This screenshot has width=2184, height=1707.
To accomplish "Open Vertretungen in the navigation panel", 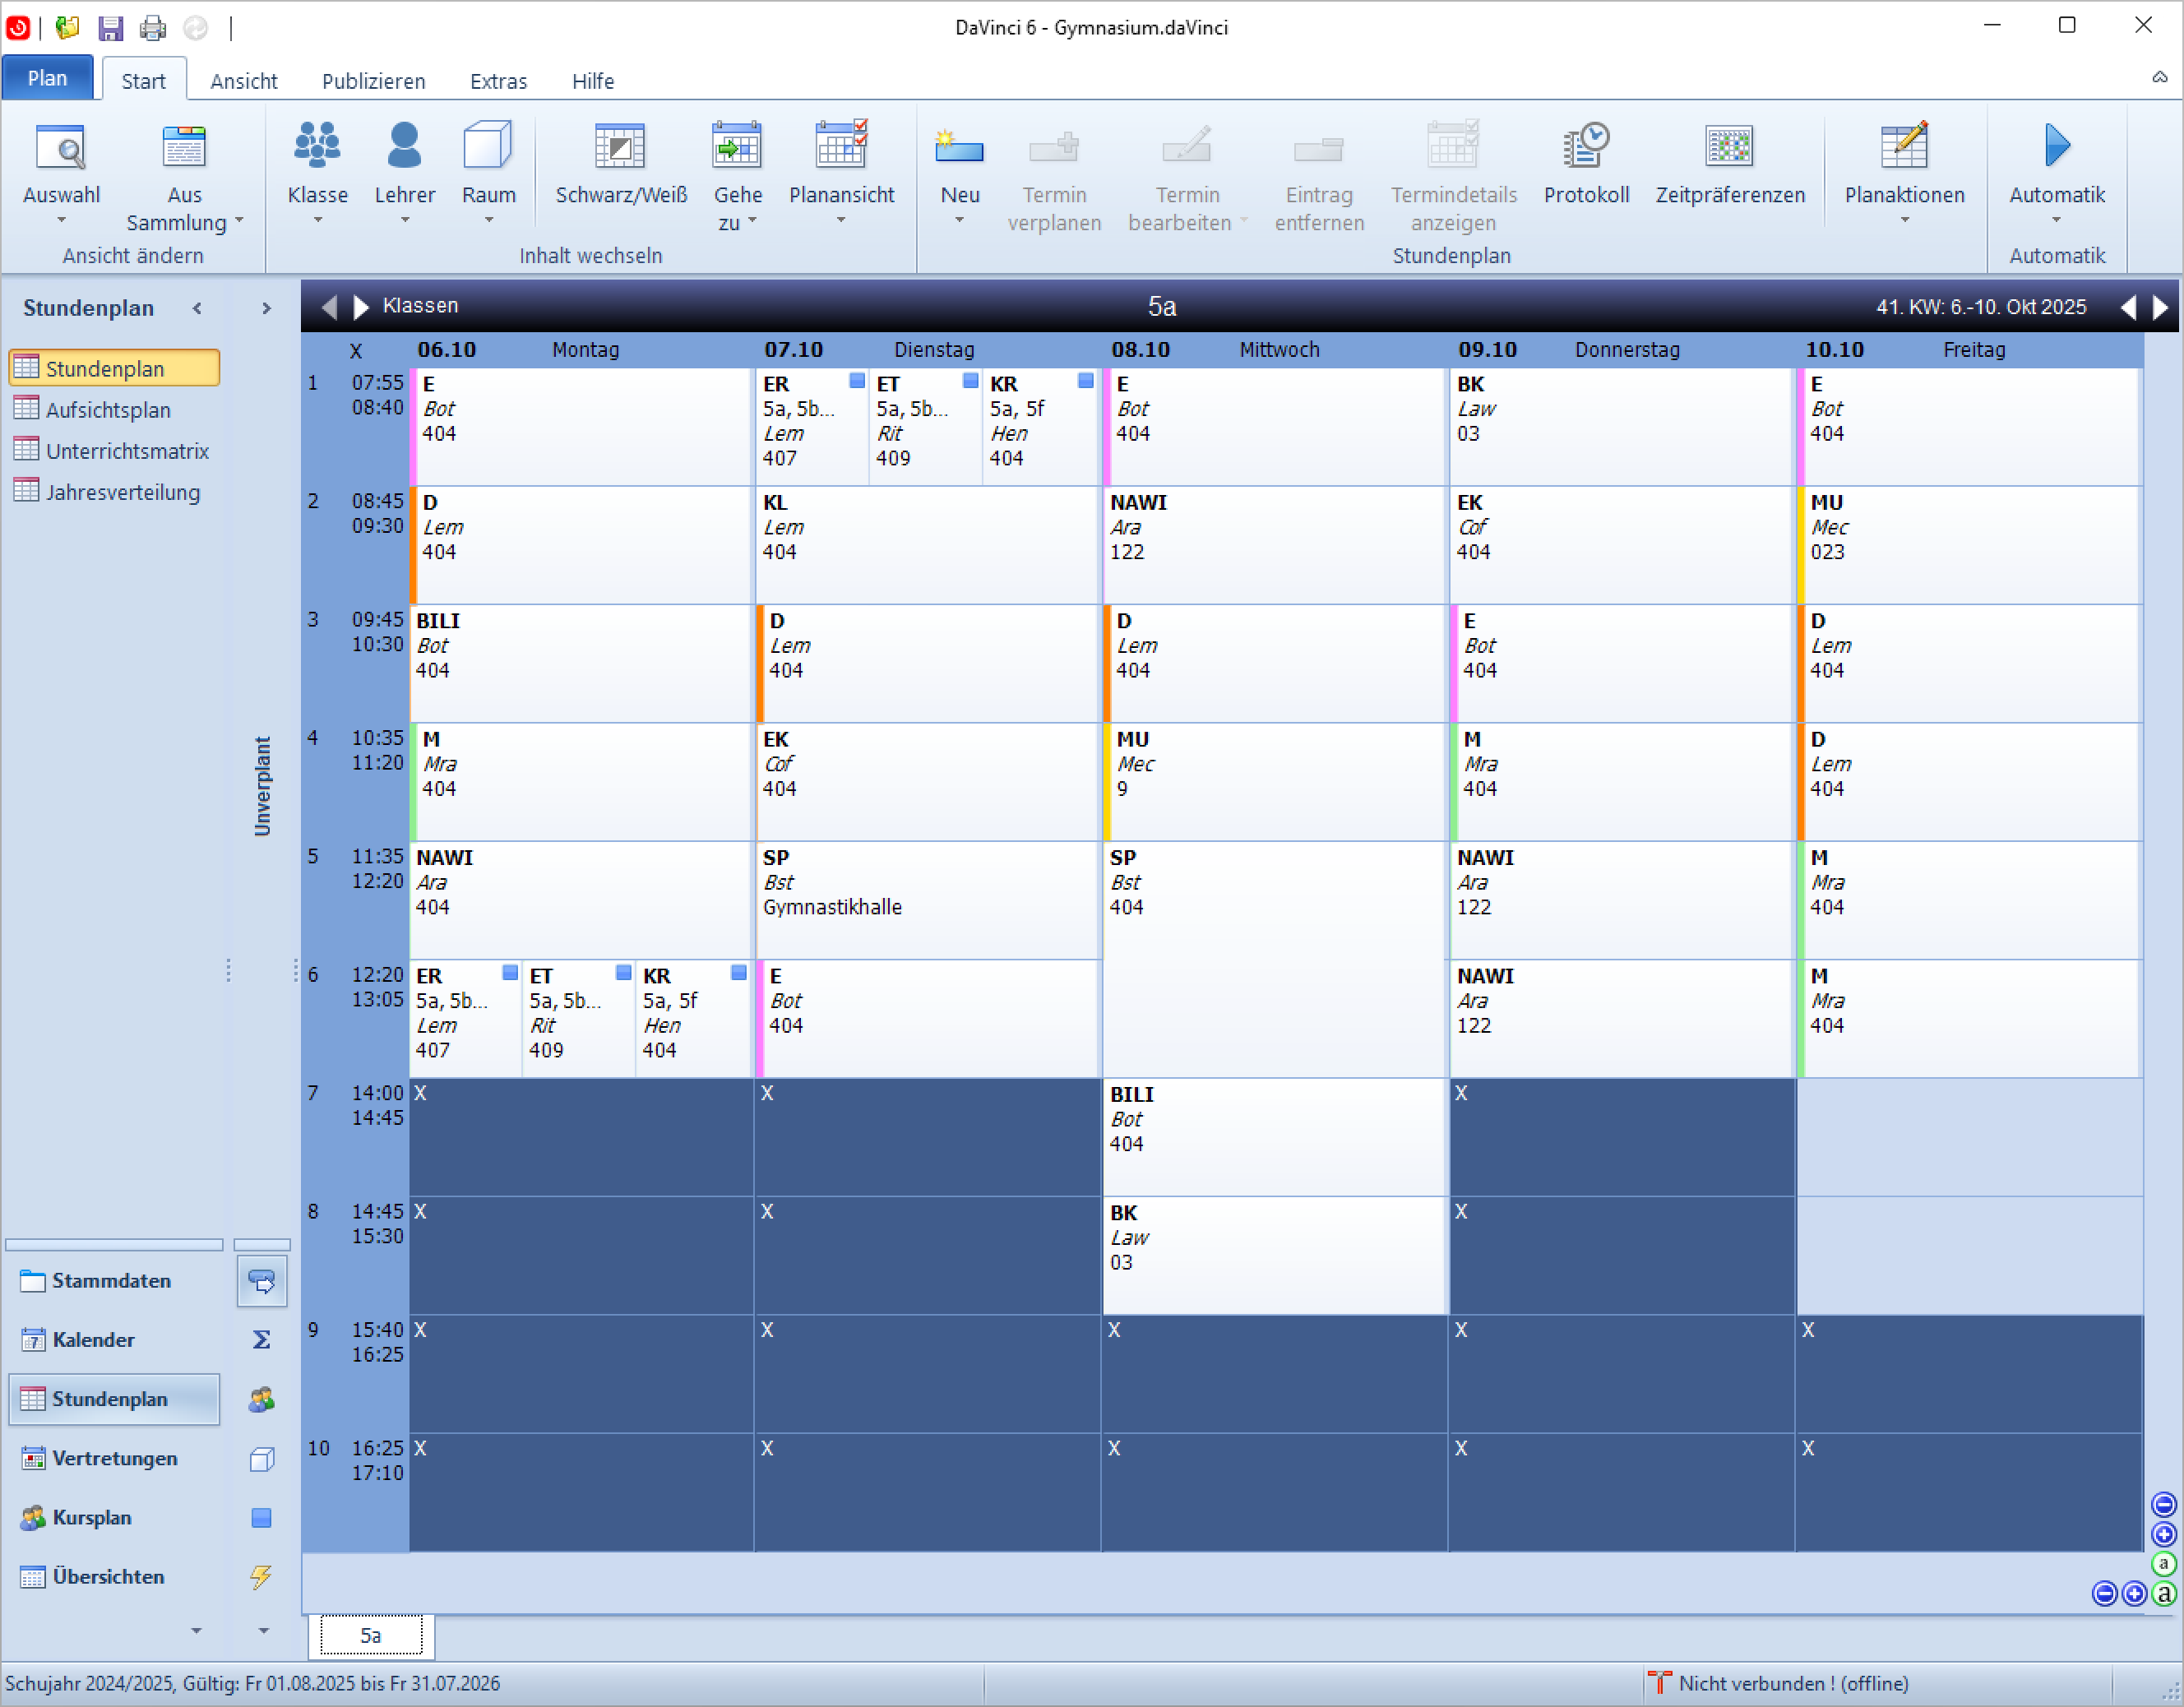I will tap(114, 1458).
